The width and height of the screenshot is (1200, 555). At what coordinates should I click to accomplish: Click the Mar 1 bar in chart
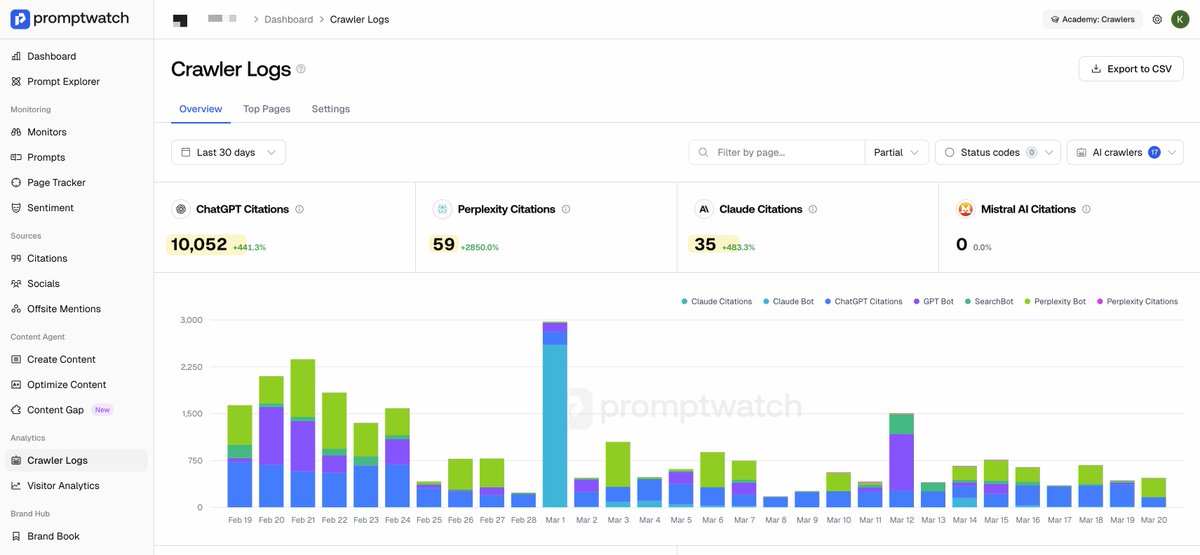click(x=555, y=415)
